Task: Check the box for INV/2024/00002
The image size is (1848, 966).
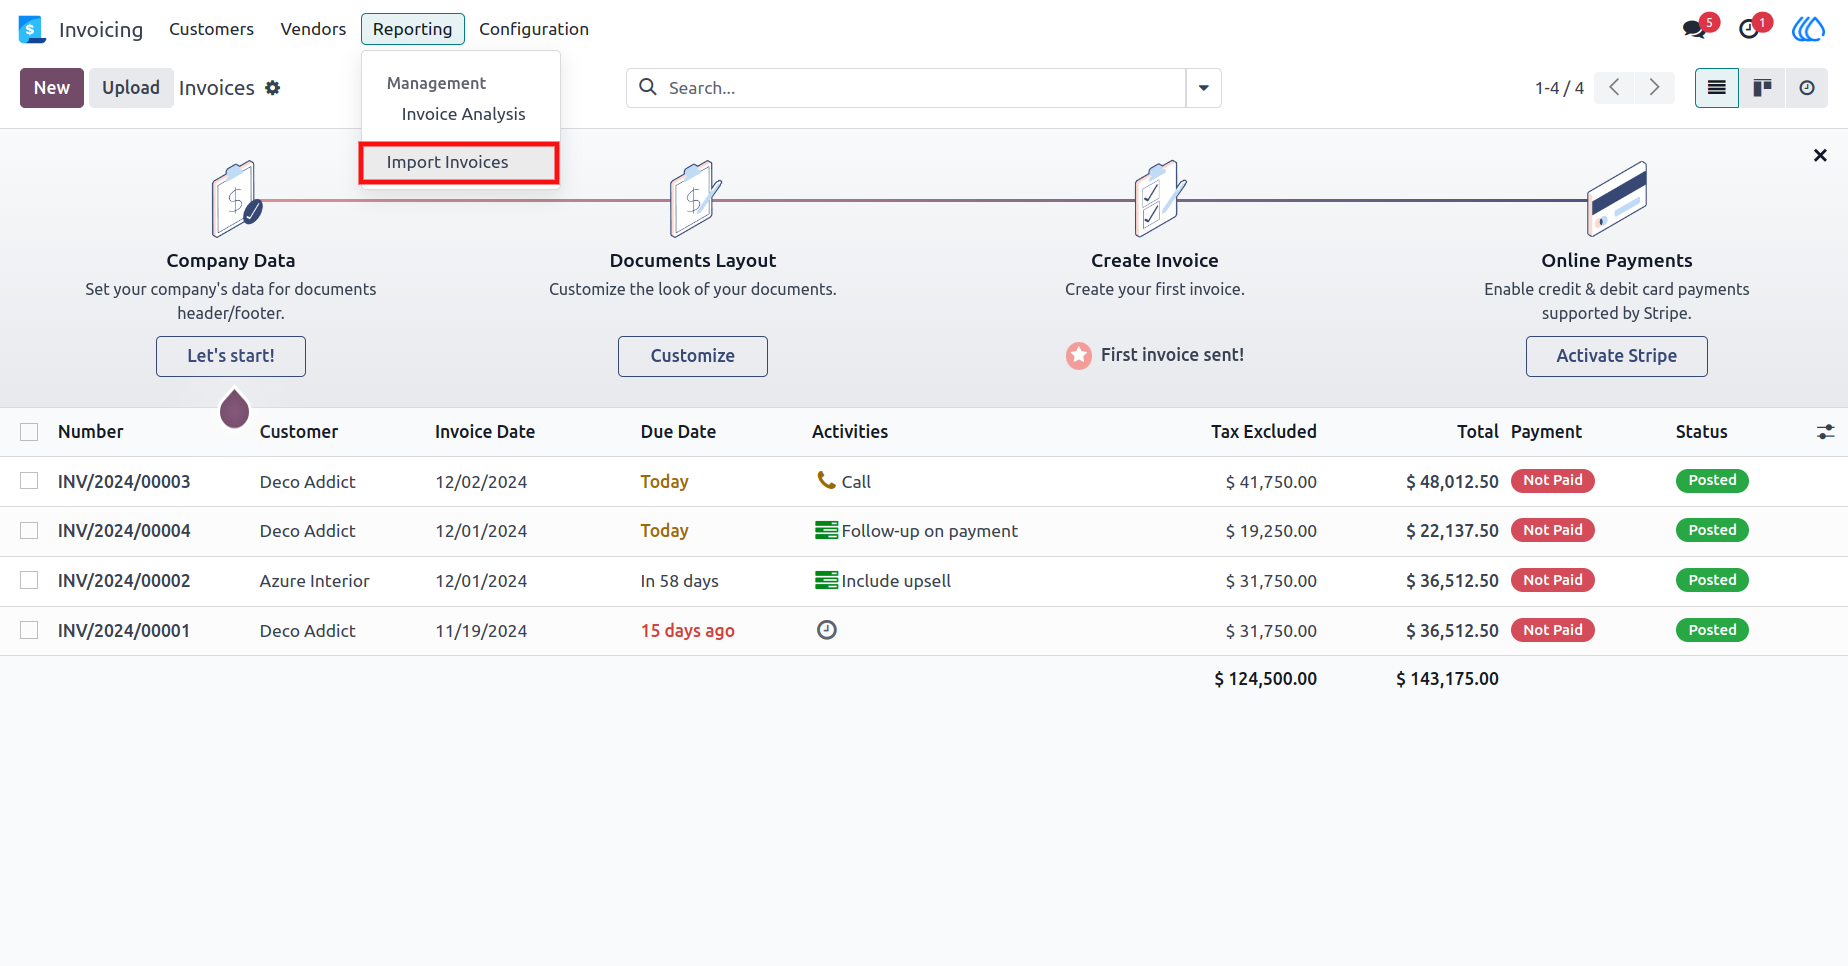Action: 29,581
